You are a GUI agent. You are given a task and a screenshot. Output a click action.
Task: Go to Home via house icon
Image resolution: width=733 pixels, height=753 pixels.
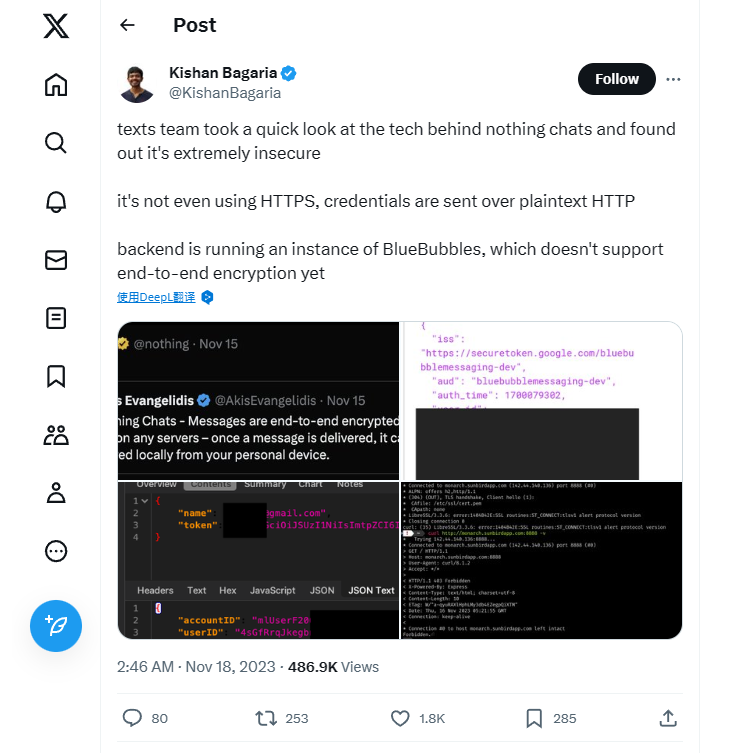point(56,85)
